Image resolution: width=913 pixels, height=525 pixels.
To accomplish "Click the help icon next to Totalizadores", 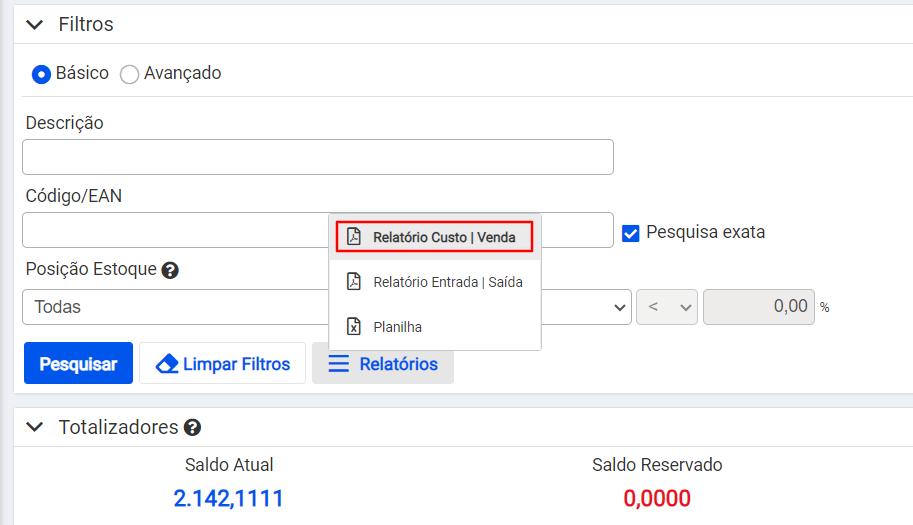I will click(x=192, y=428).
